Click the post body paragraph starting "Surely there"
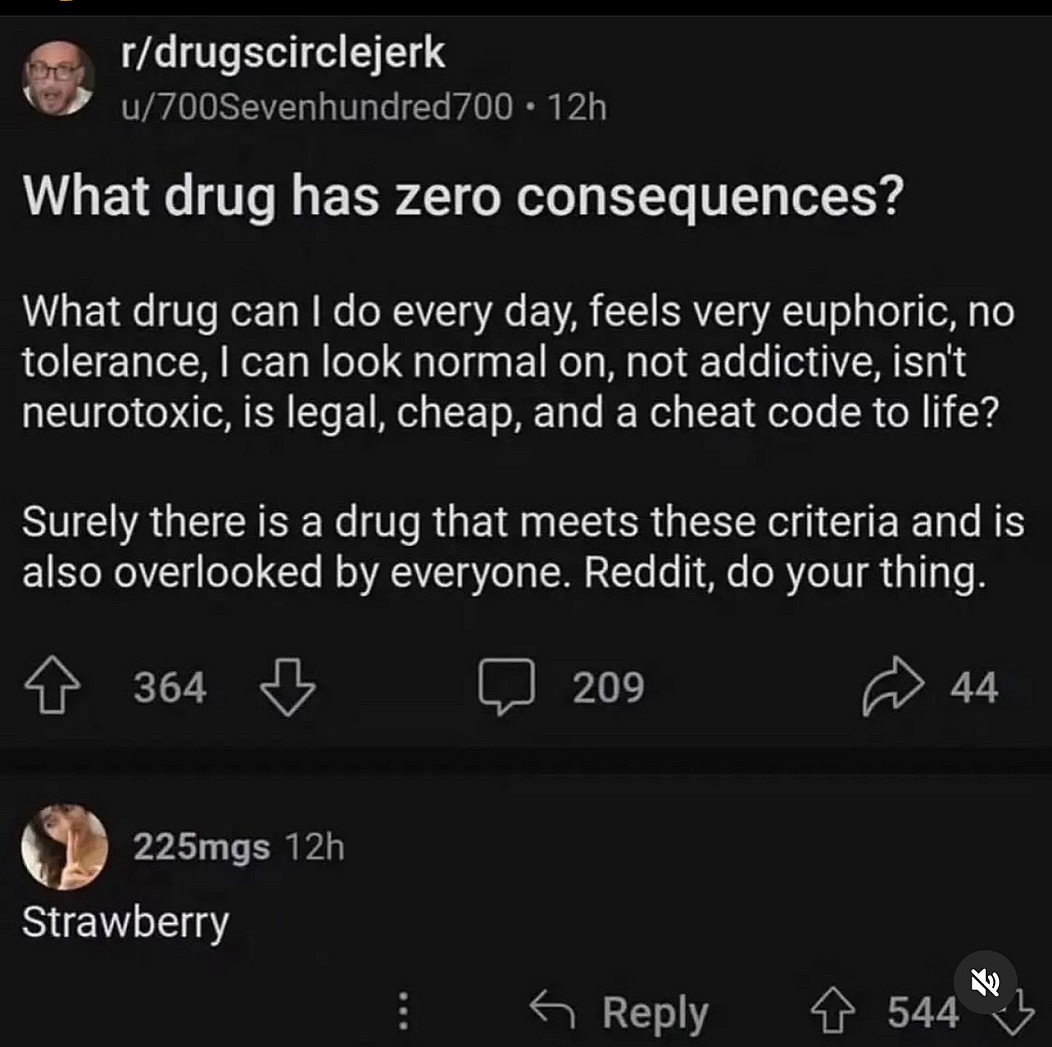 [522, 546]
